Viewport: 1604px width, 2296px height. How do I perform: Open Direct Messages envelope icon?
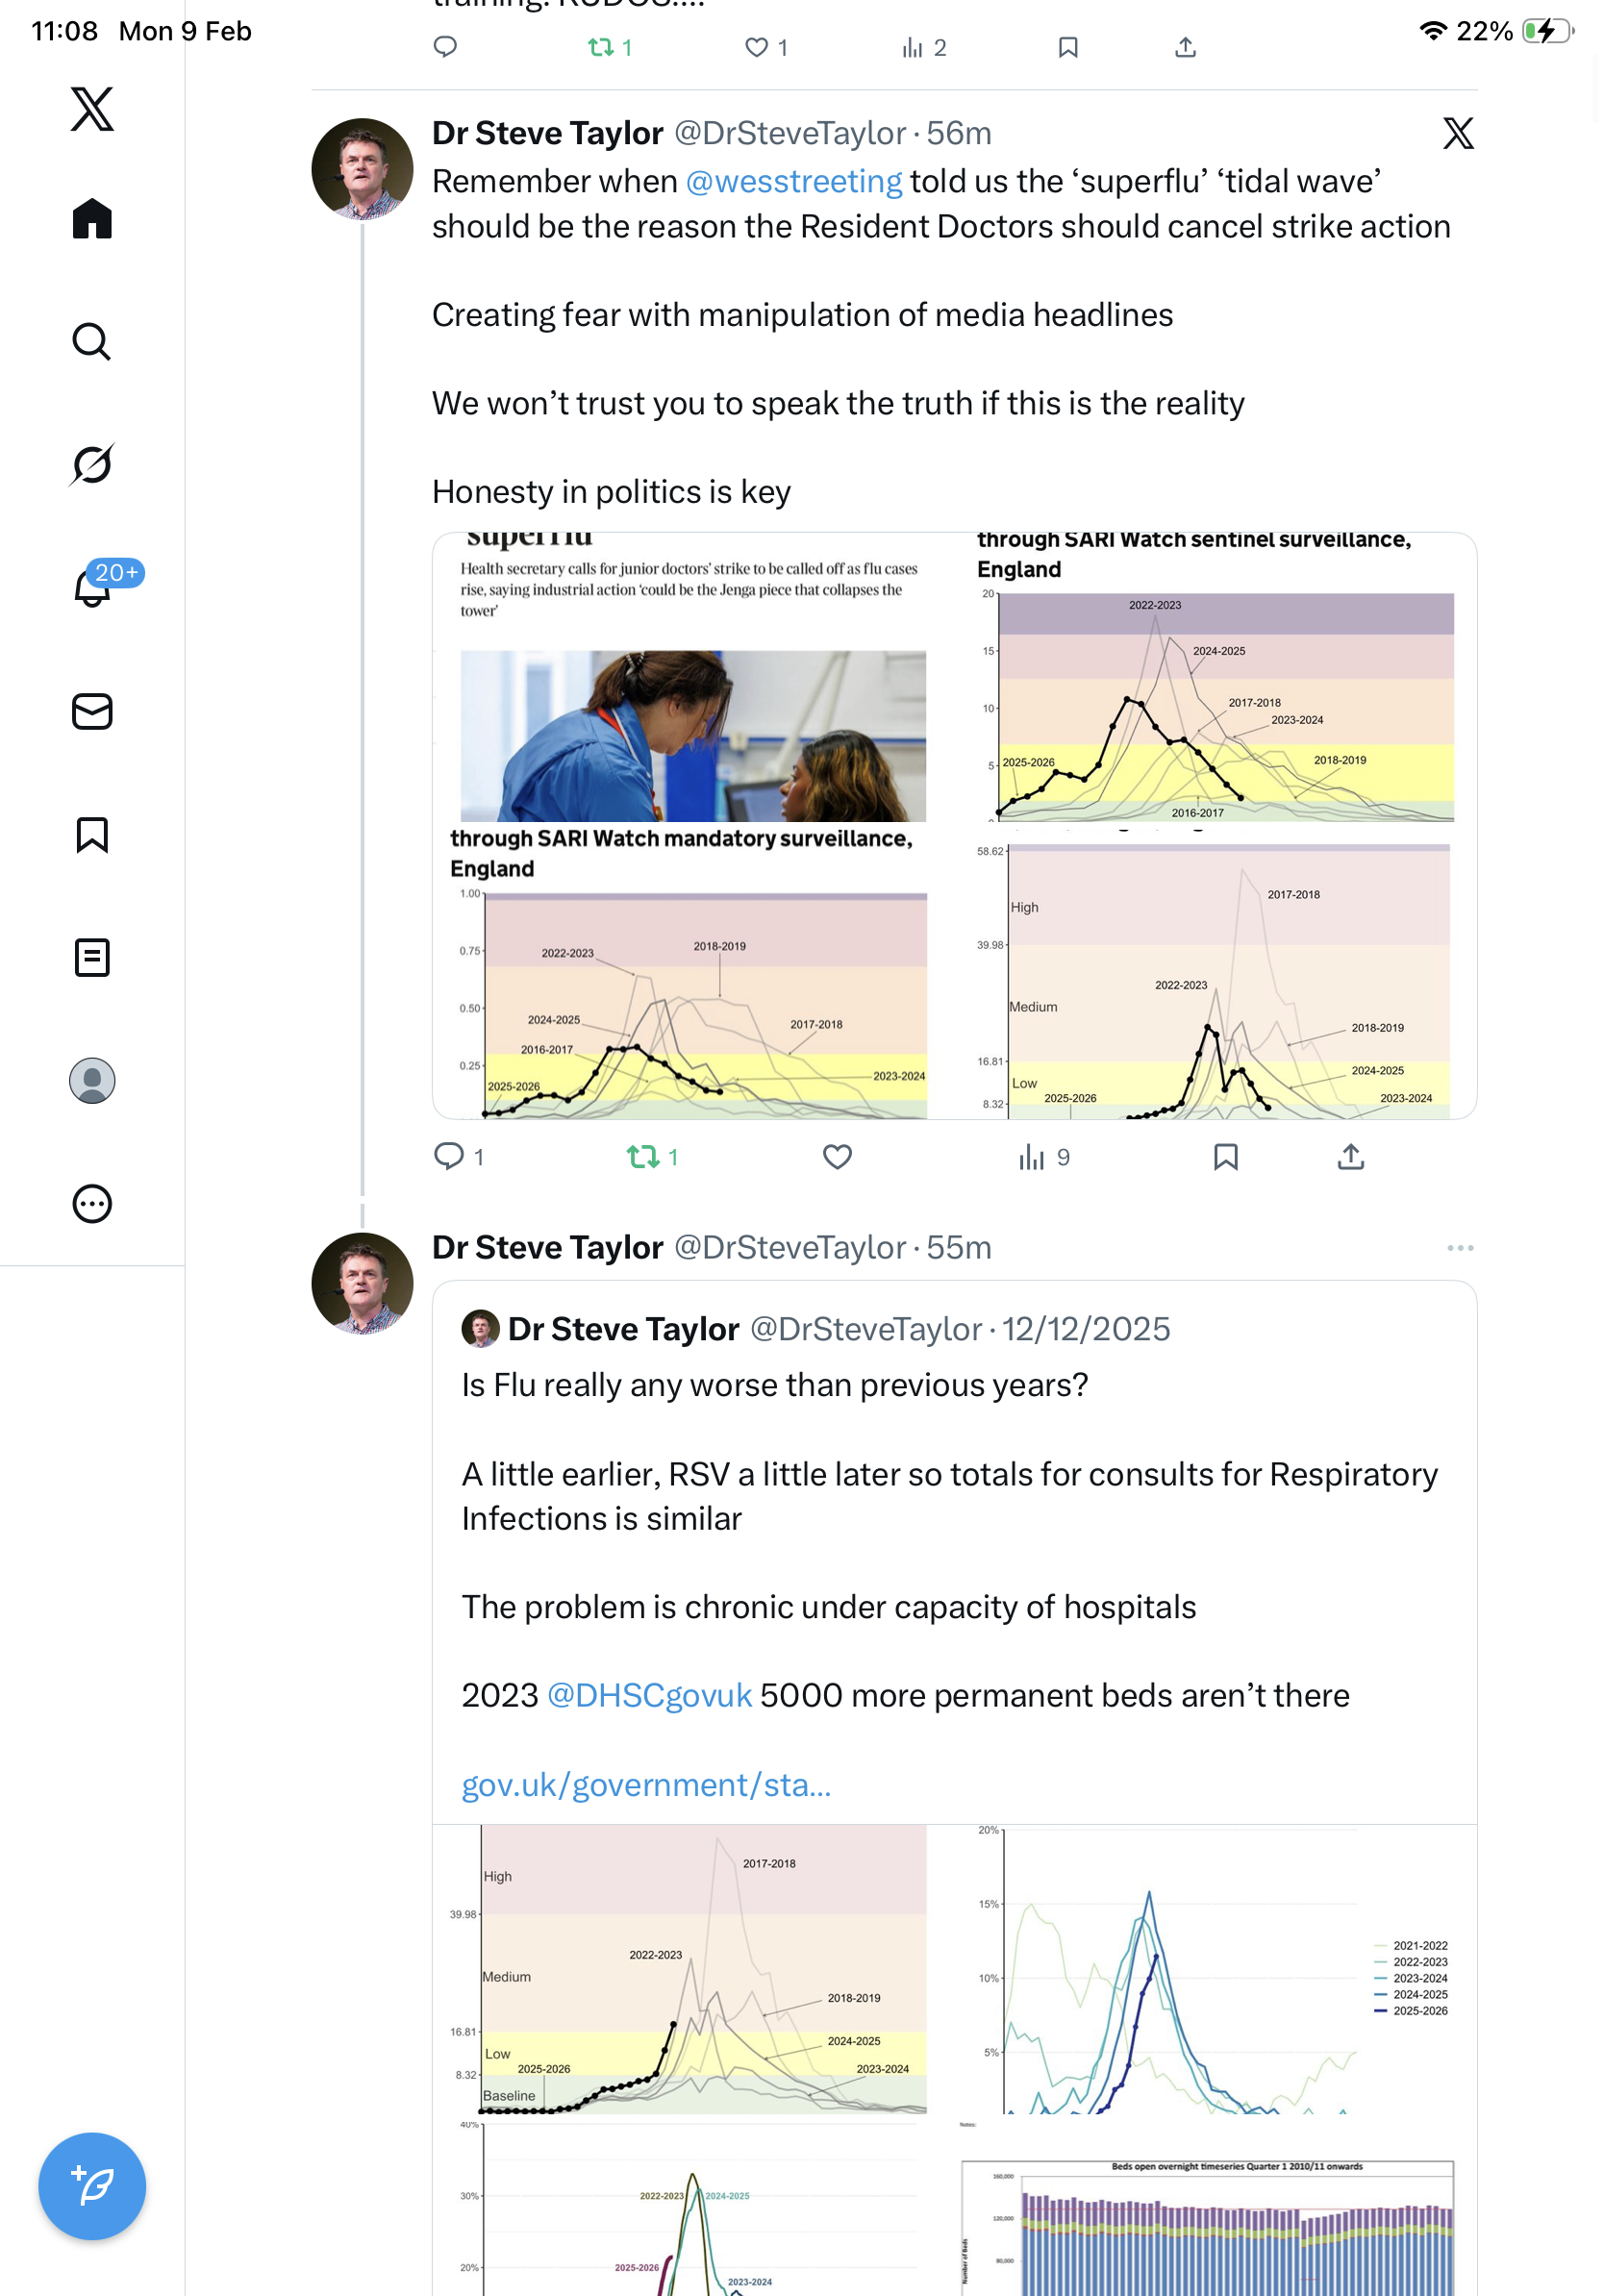[92, 711]
